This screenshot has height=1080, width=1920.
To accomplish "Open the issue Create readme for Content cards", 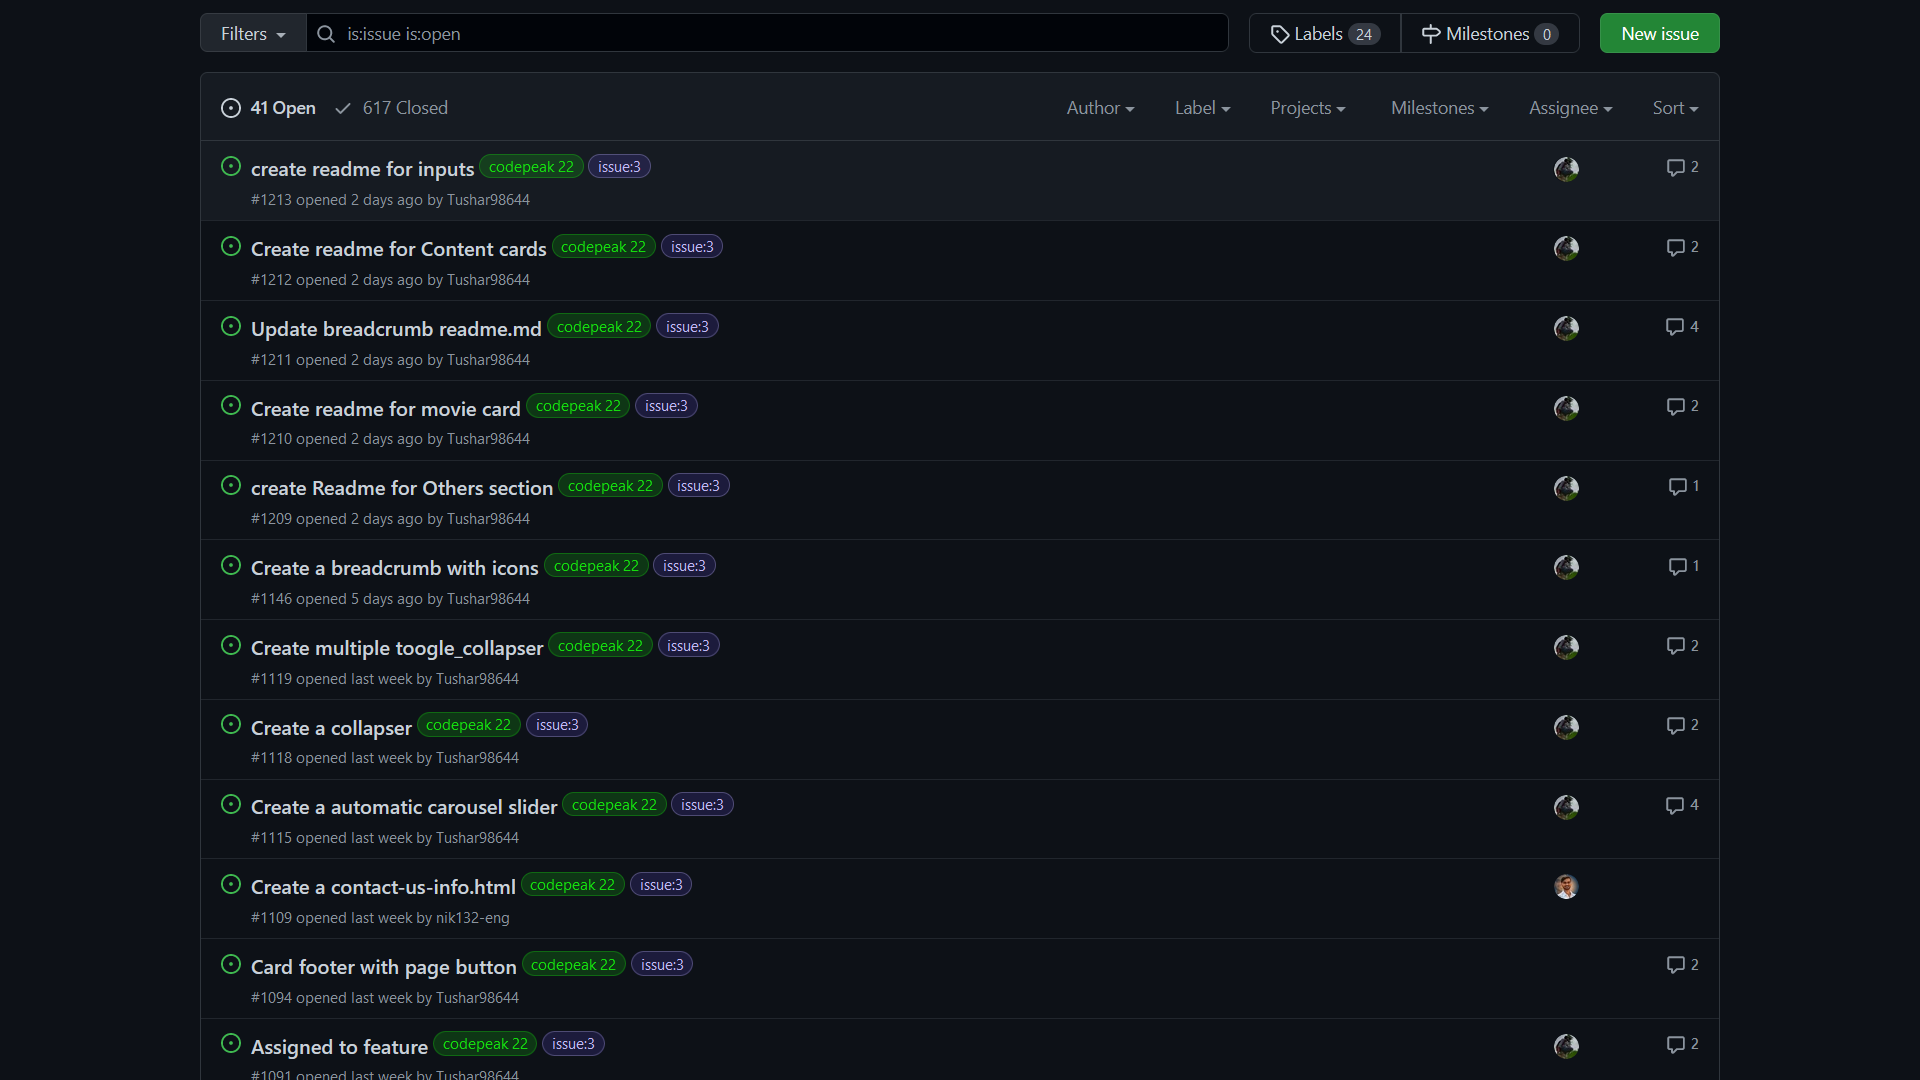I will point(398,249).
